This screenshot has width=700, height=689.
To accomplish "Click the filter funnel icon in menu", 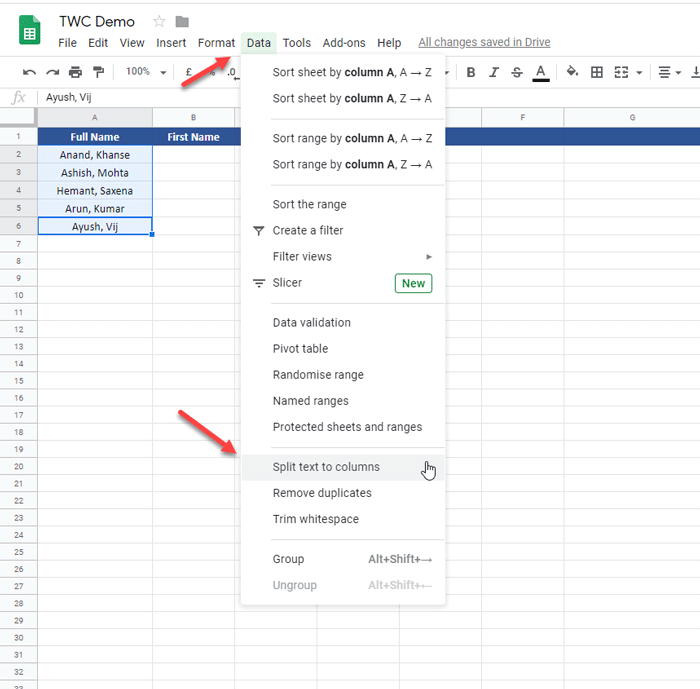I will click(258, 230).
